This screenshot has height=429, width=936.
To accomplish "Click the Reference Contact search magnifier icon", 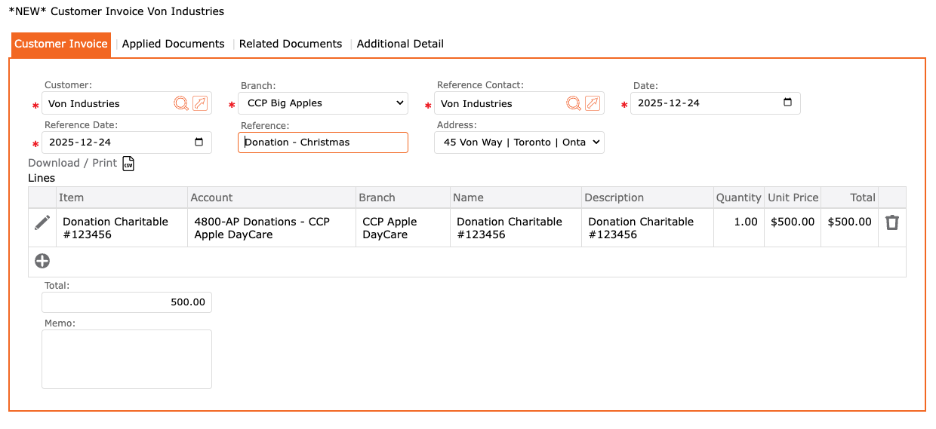I will [574, 103].
